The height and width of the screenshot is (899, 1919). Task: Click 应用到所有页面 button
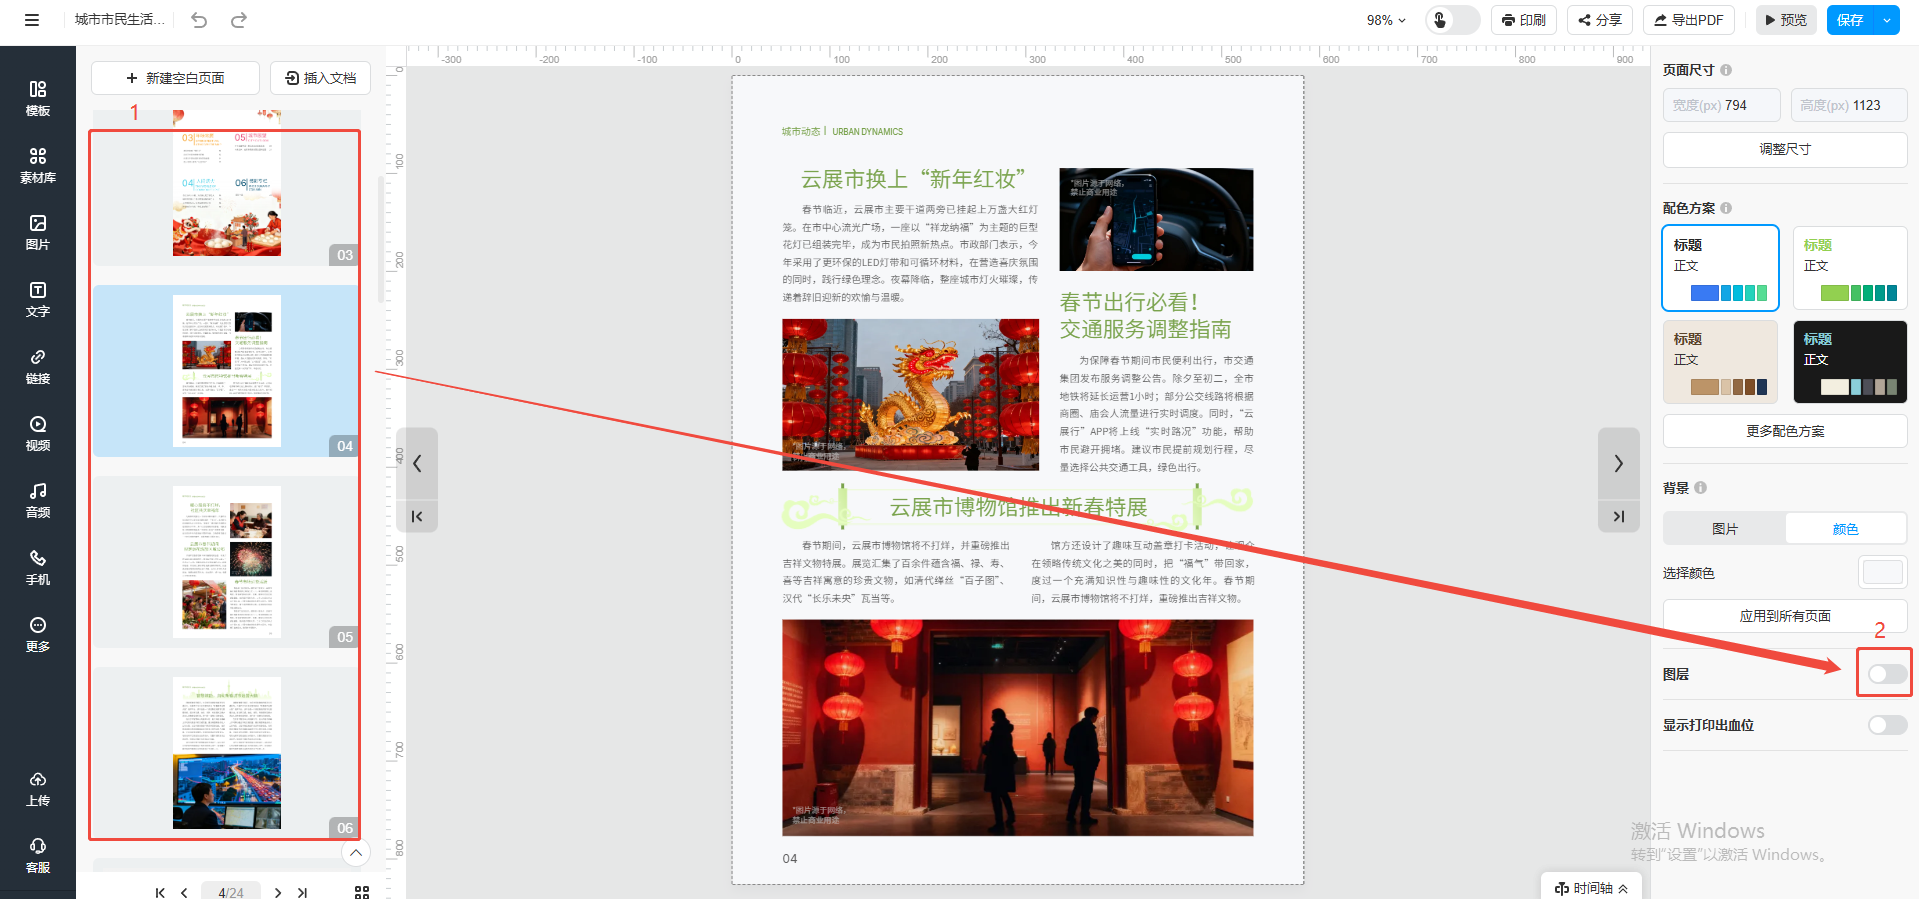1784,616
